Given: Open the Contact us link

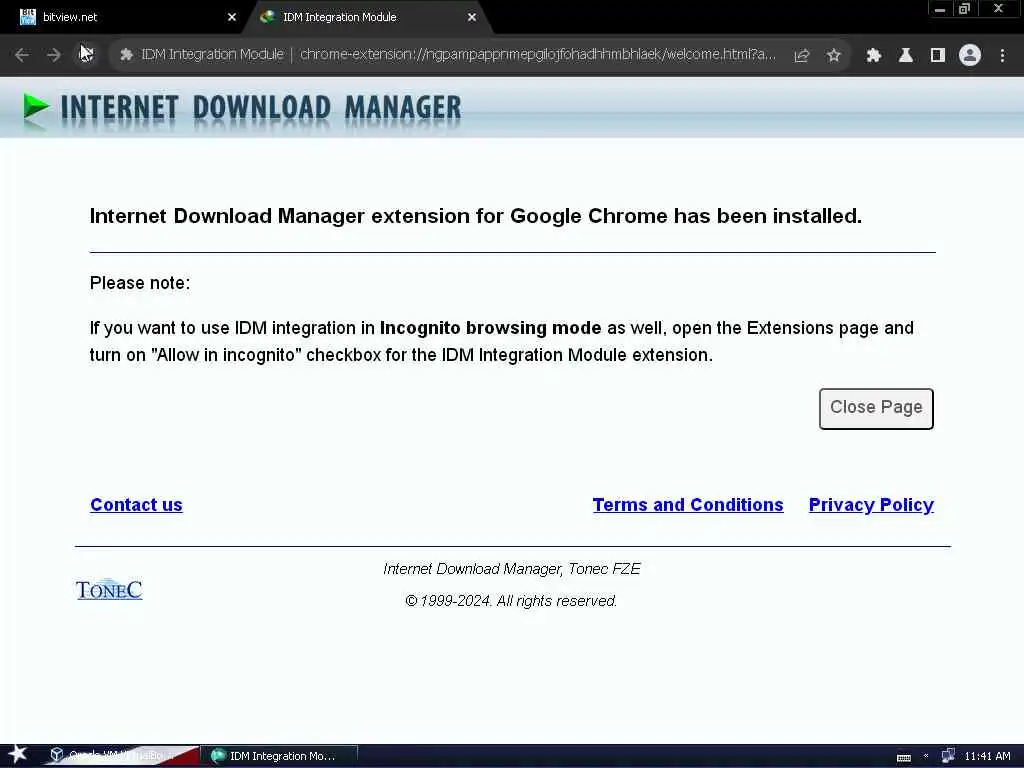Looking at the screenshot, I should point(136,505).
